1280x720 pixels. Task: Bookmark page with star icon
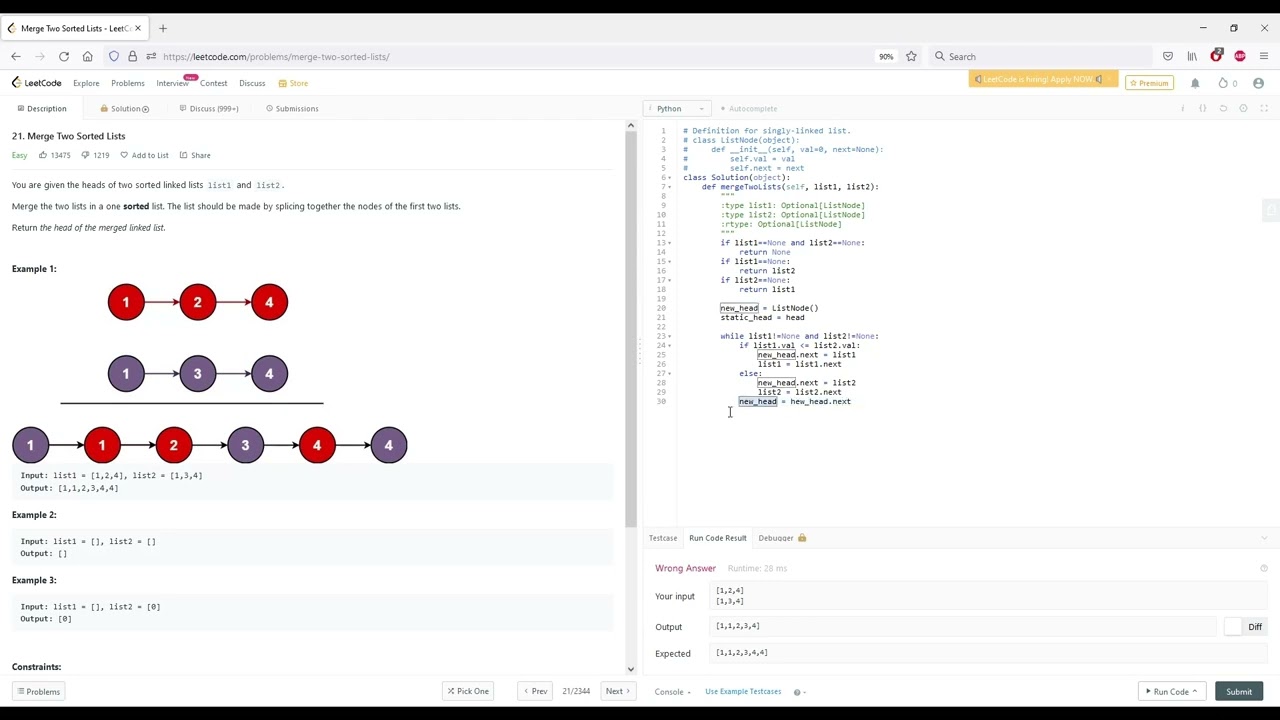pos(911,57)
